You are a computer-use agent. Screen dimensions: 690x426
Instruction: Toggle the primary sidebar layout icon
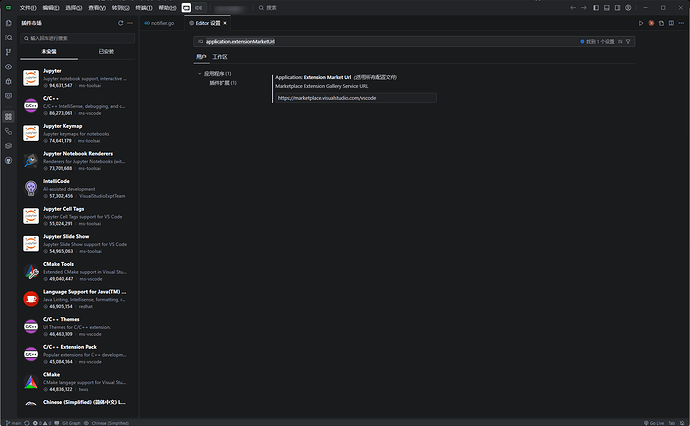click(x=598, y=7)
